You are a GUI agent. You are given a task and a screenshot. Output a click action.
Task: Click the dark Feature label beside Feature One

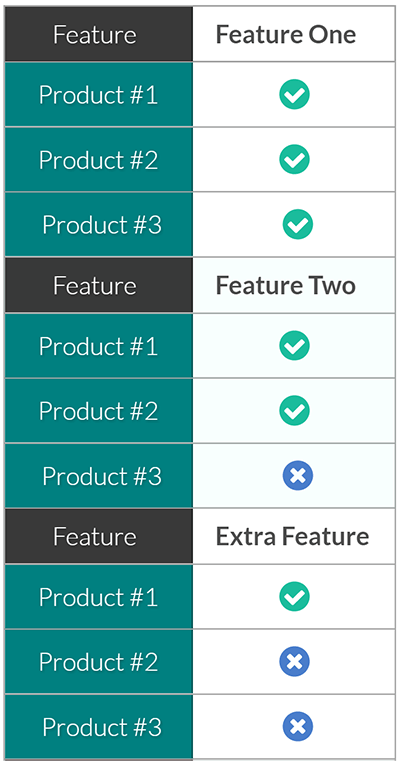click(x=99, y=34)
